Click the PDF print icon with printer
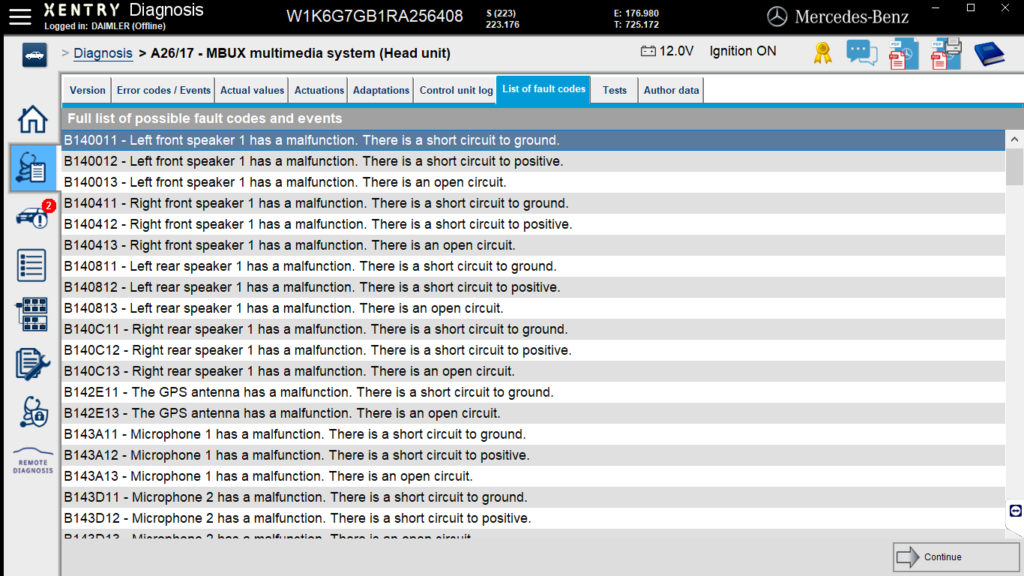 [945, 53]
